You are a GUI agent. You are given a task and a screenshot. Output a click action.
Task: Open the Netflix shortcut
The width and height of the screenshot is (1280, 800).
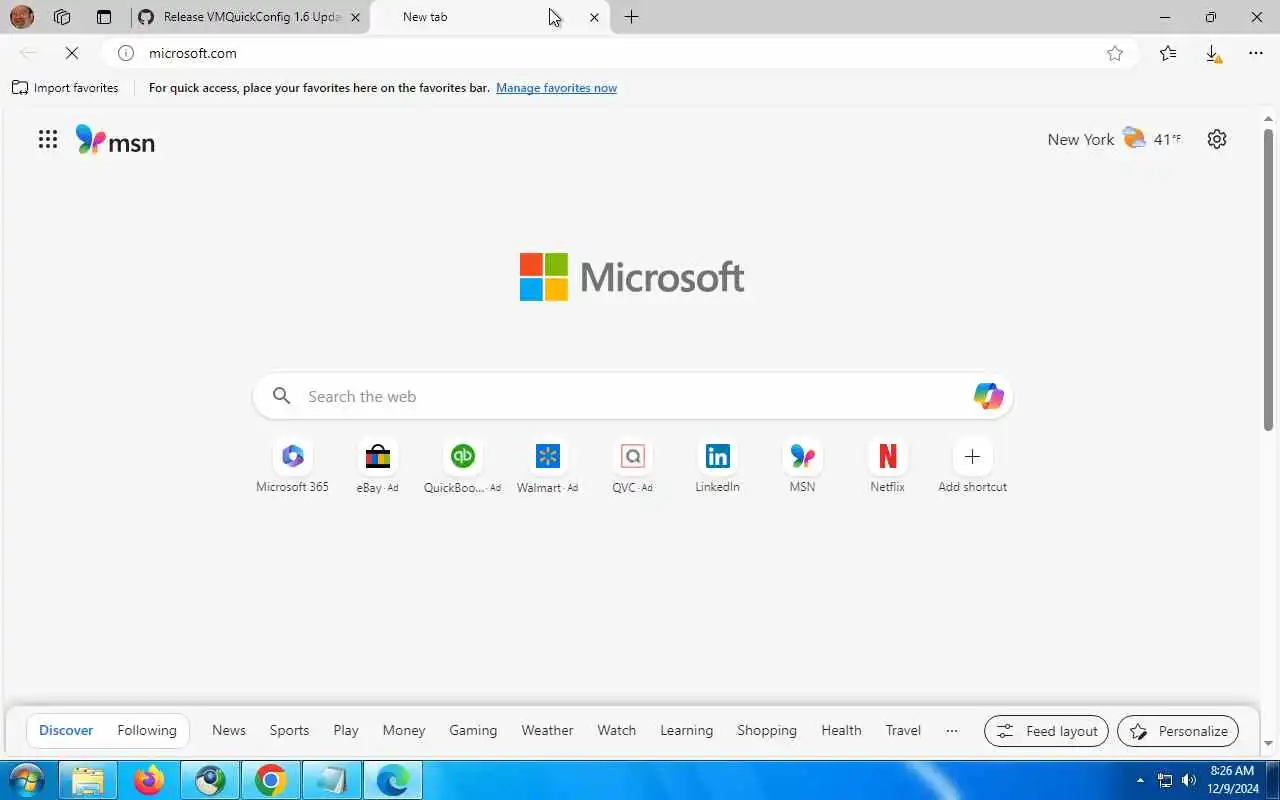click(887, 466)
